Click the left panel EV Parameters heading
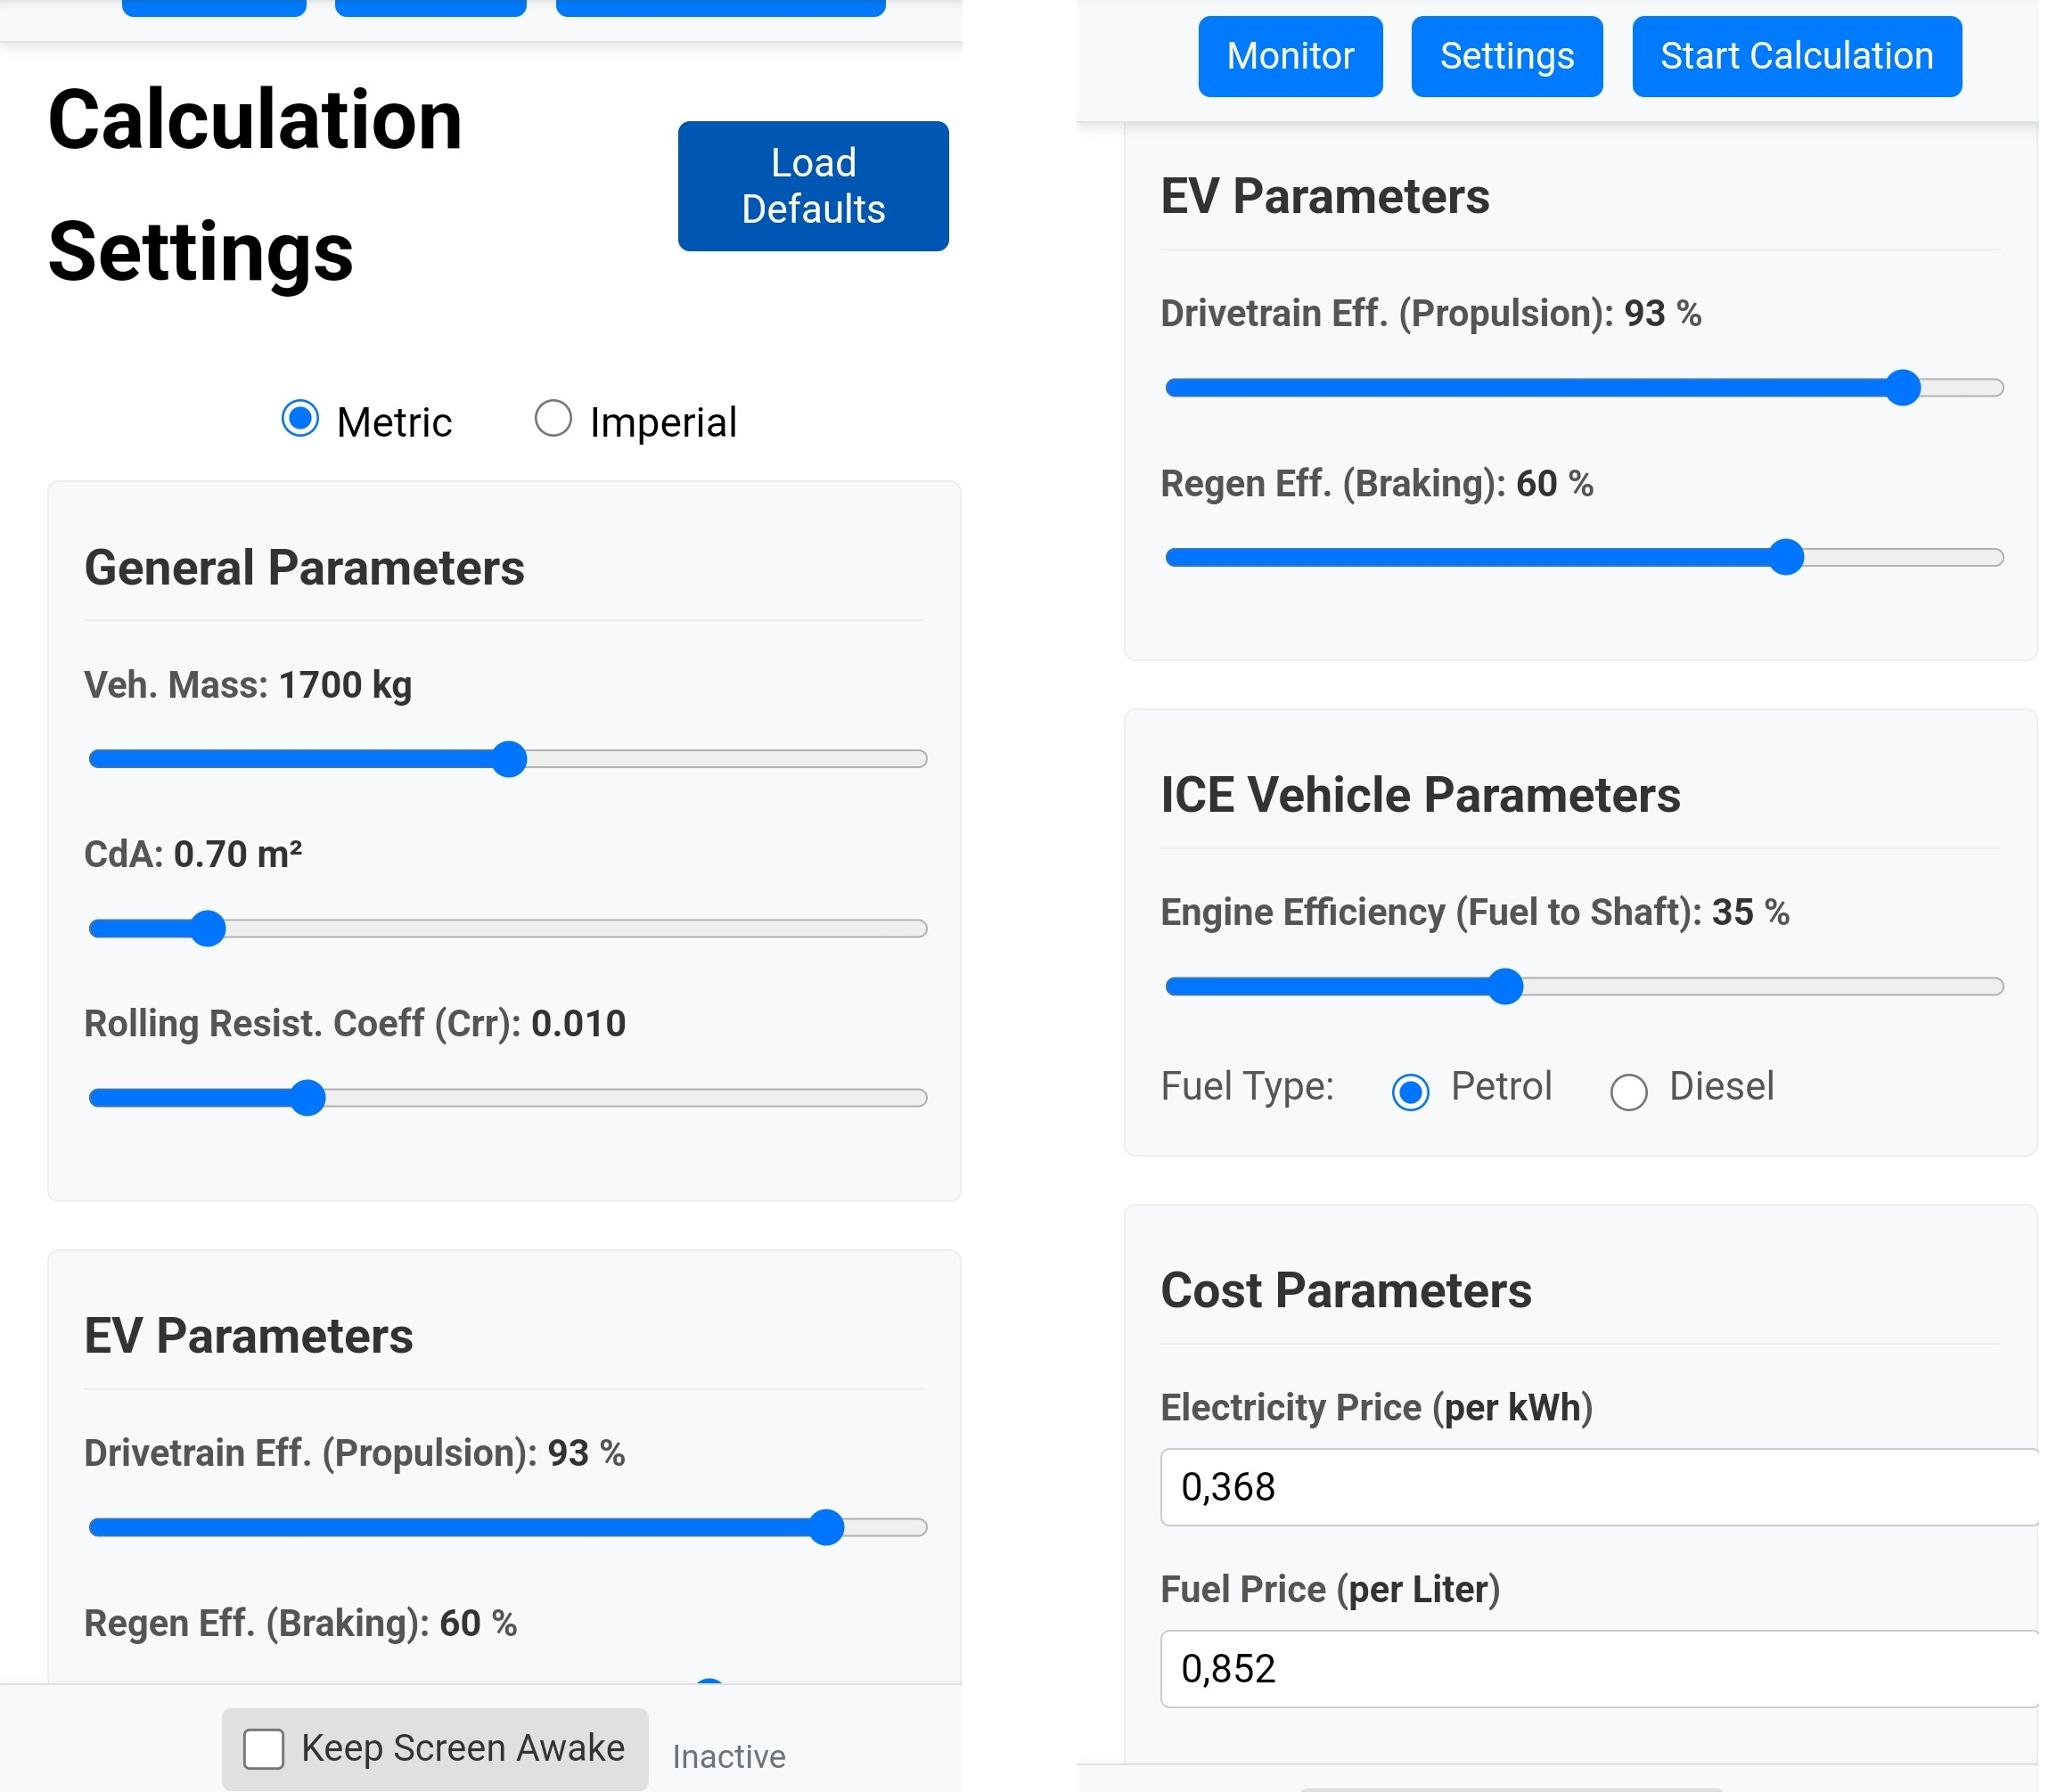 click(x=248, y=1336)
